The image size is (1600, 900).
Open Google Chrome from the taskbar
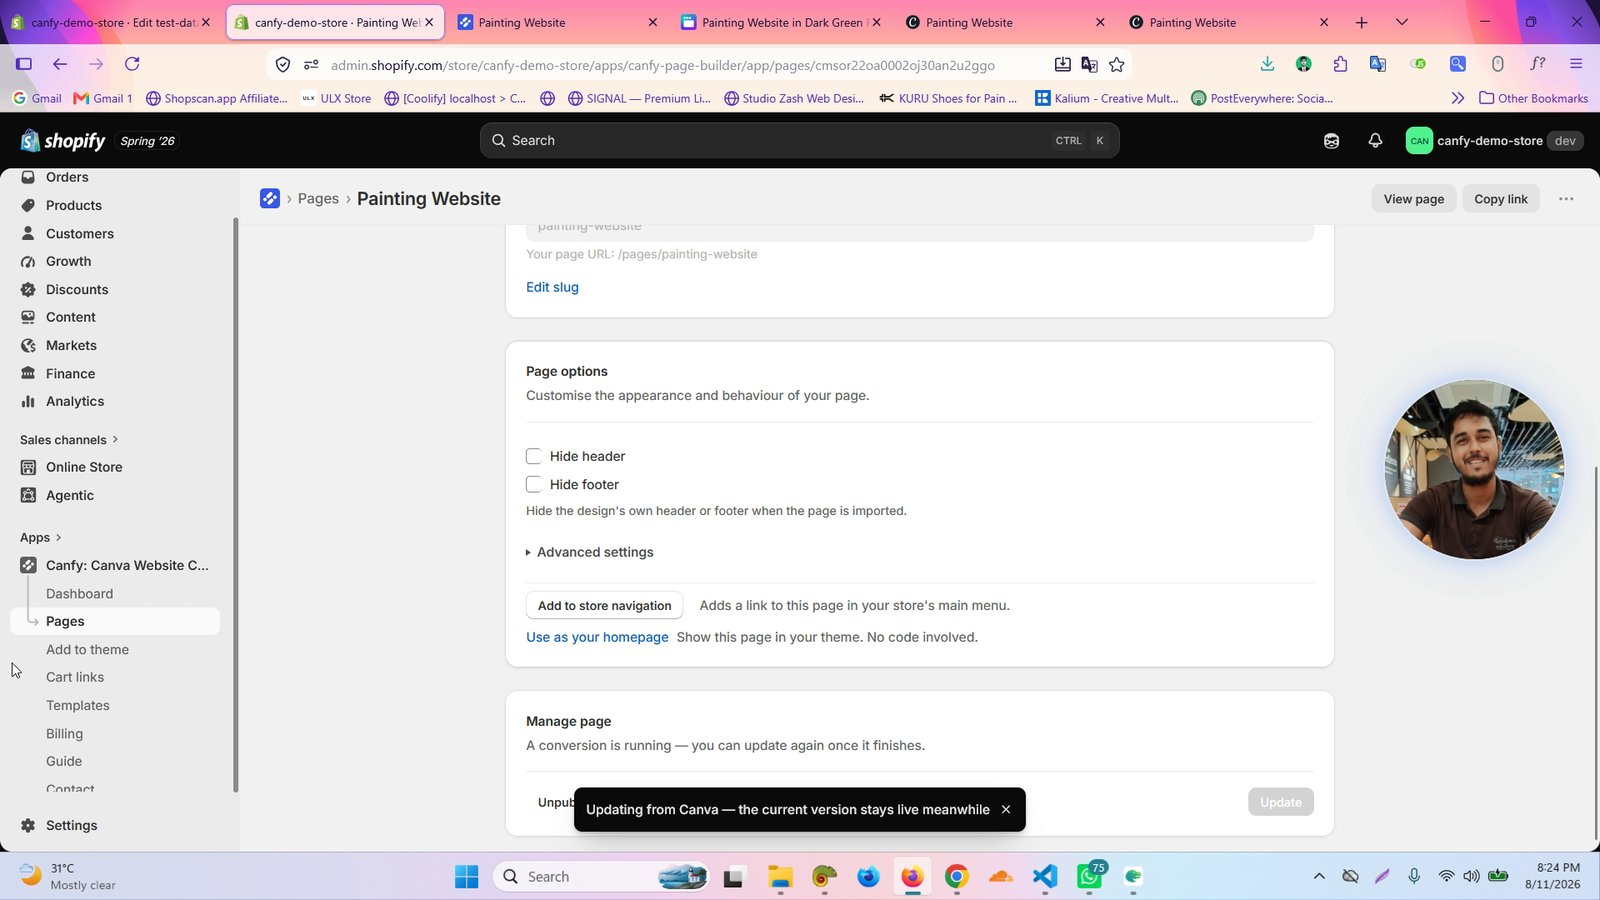pyautogui.click(x=957, y=877)
